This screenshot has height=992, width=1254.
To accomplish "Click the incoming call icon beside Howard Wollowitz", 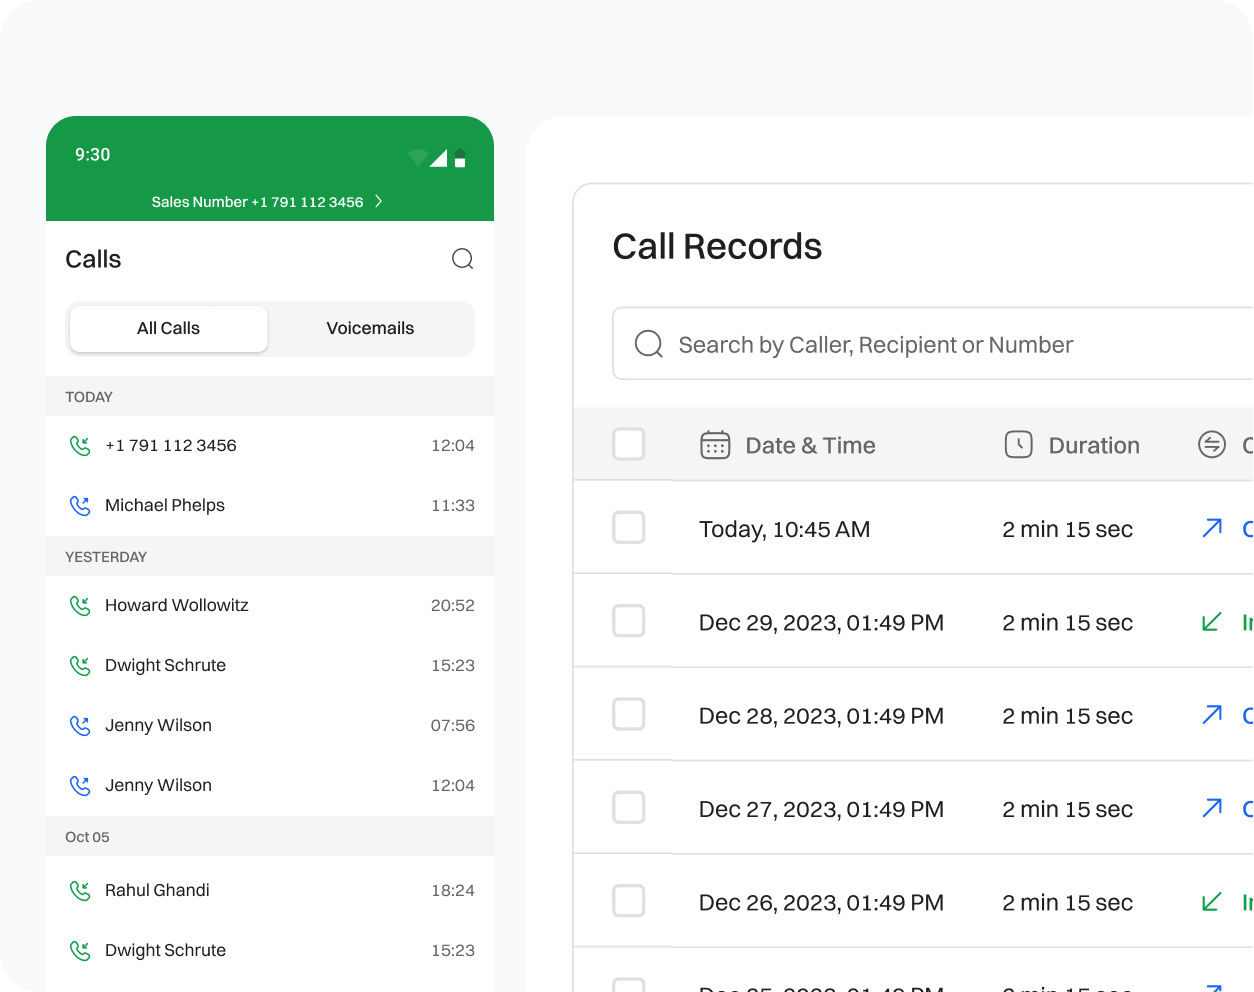I will 80,605.
